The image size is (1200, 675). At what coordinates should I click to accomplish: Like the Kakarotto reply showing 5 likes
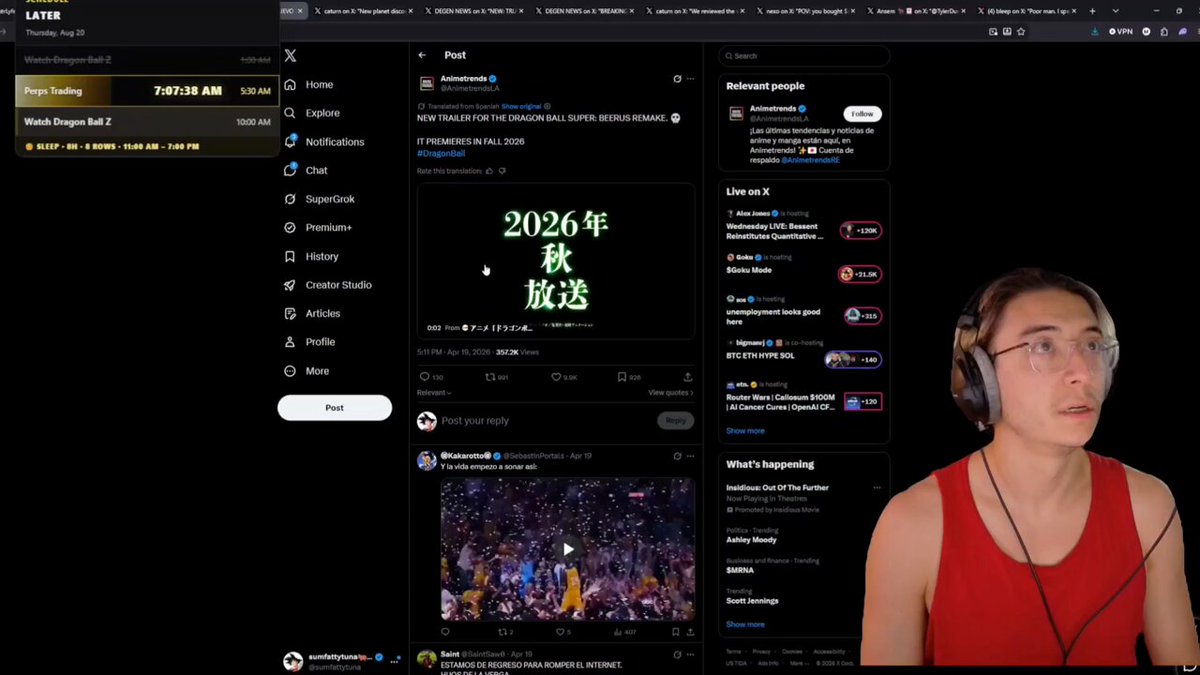(561, 632)
